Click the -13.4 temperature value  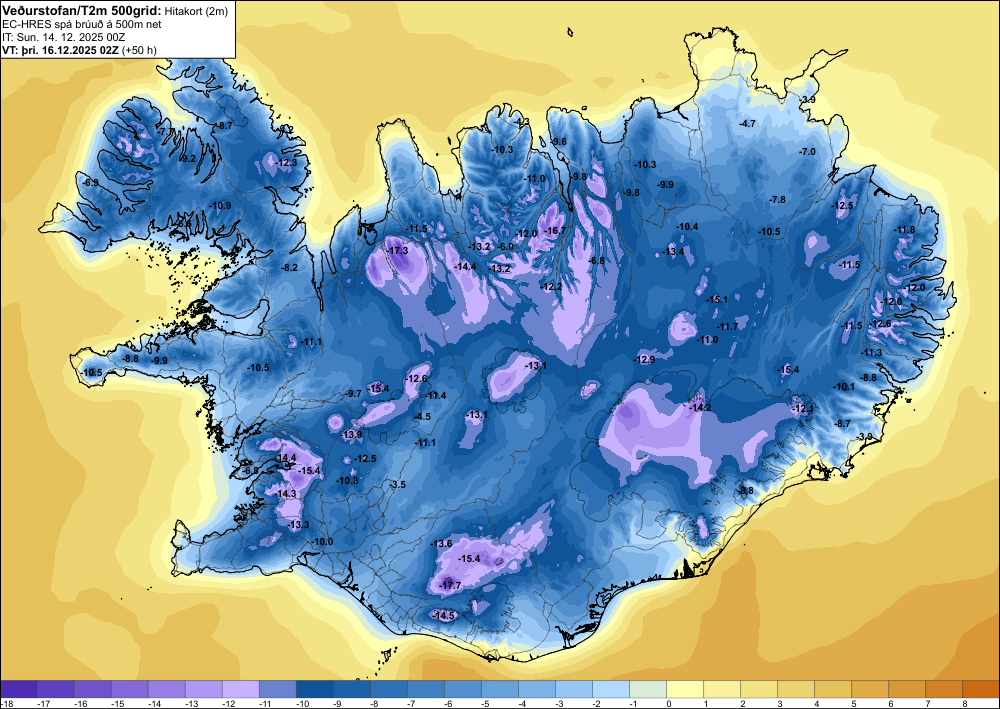click(x=673, y=252)
